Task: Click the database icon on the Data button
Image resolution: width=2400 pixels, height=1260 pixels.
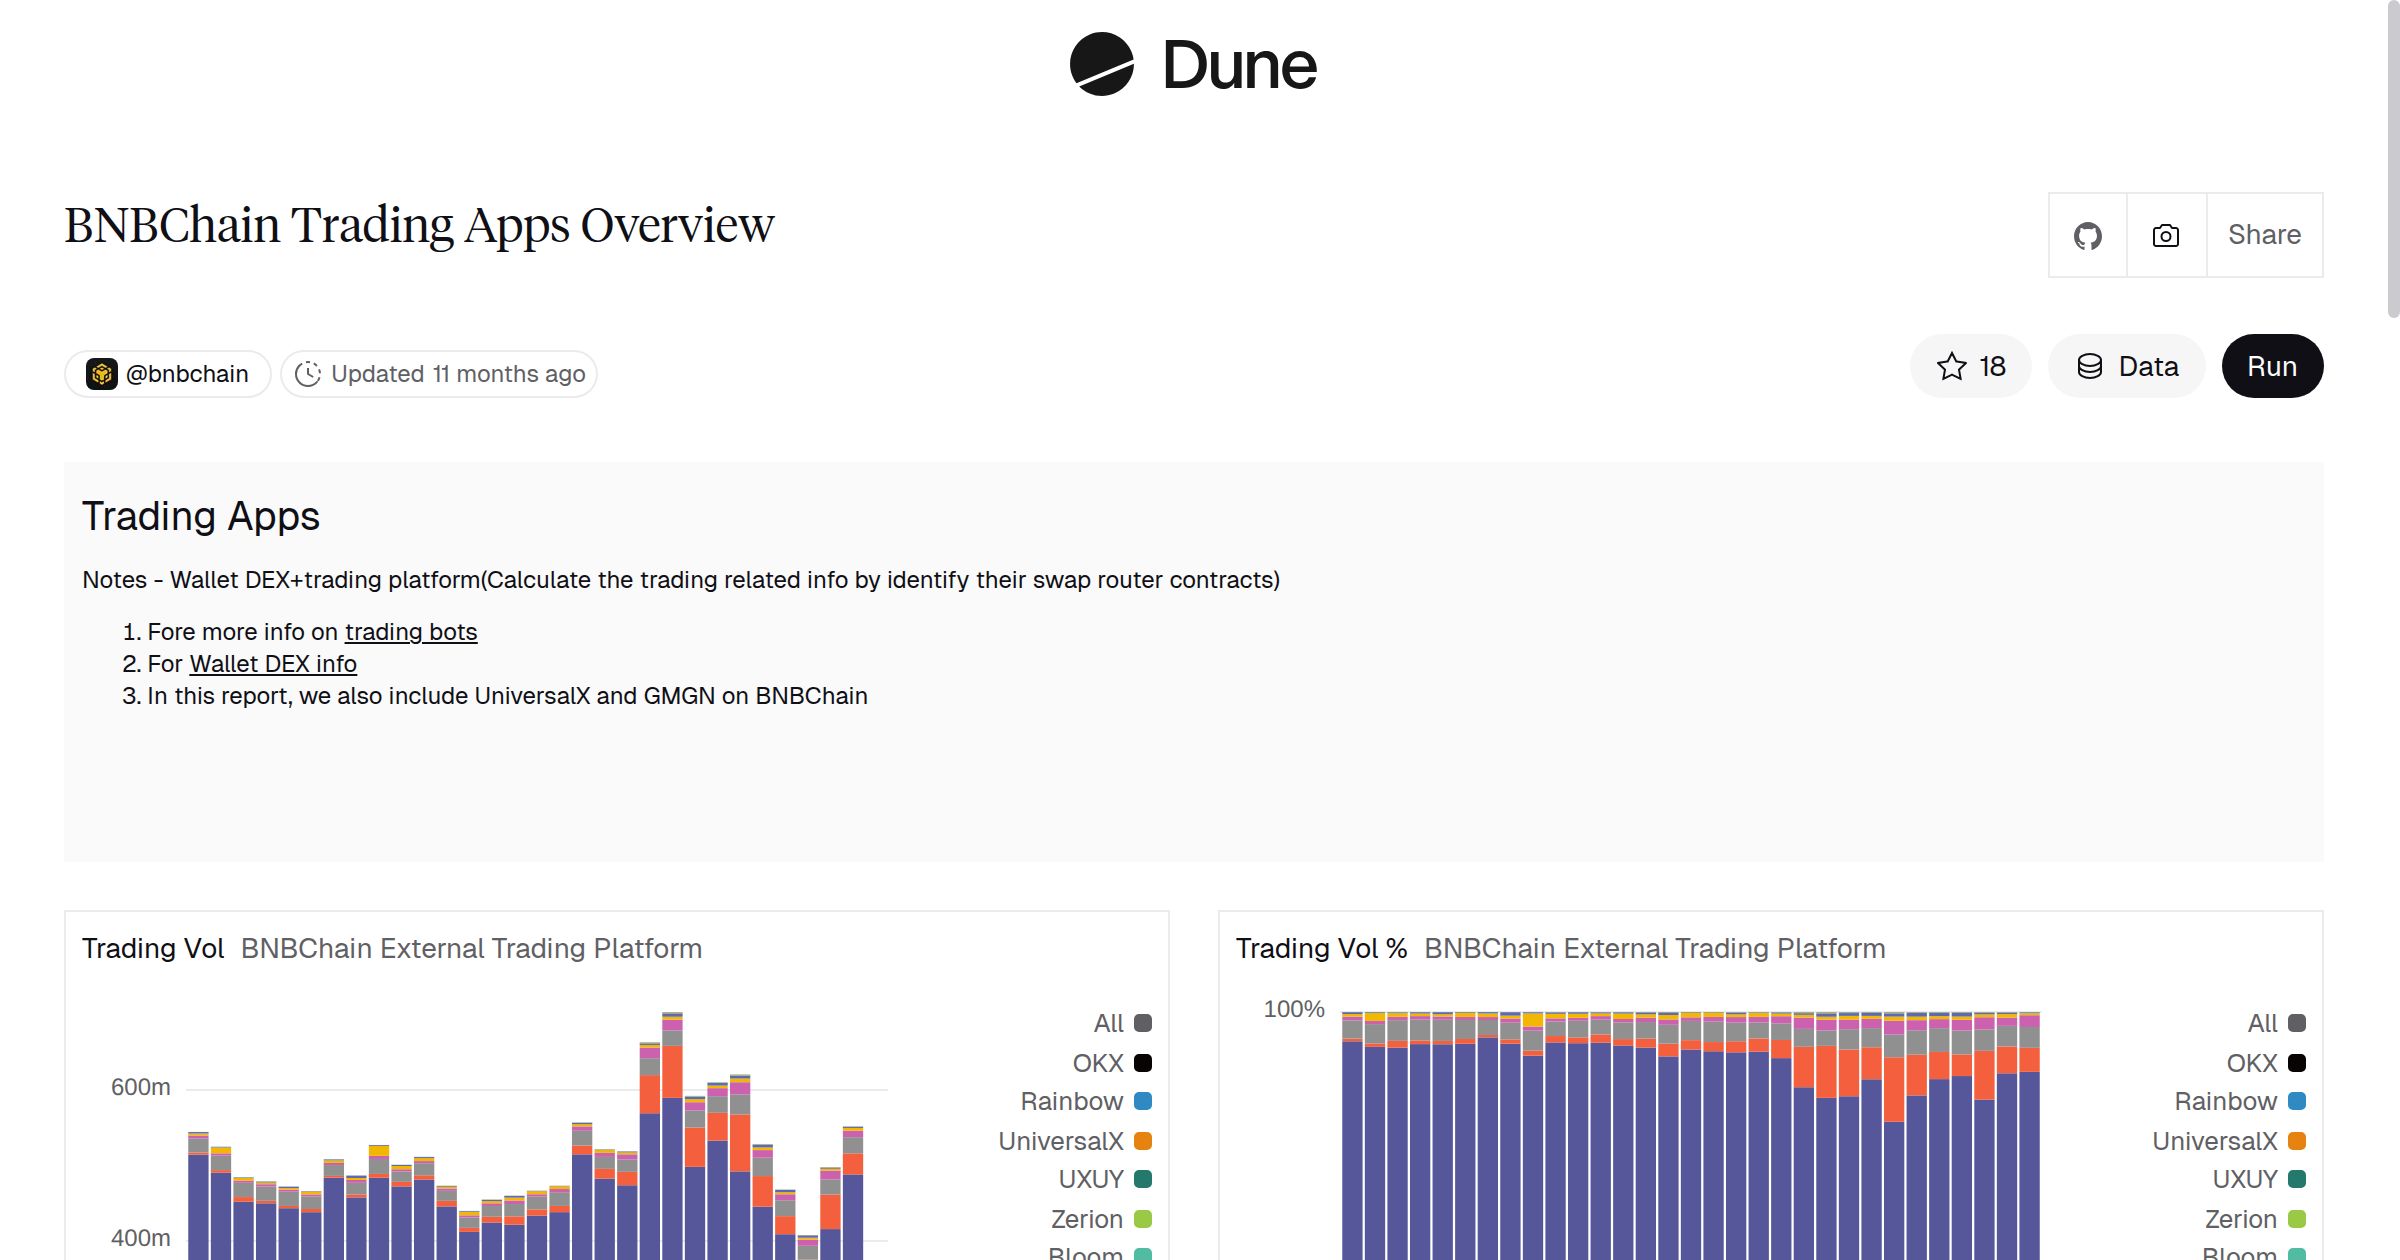Action: [x=2091, y=366]
